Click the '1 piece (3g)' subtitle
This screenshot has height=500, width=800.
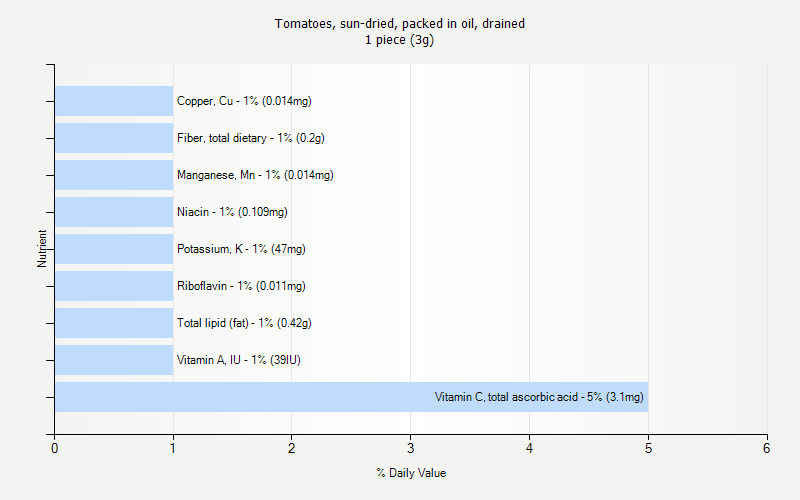(x=399, y=41)
